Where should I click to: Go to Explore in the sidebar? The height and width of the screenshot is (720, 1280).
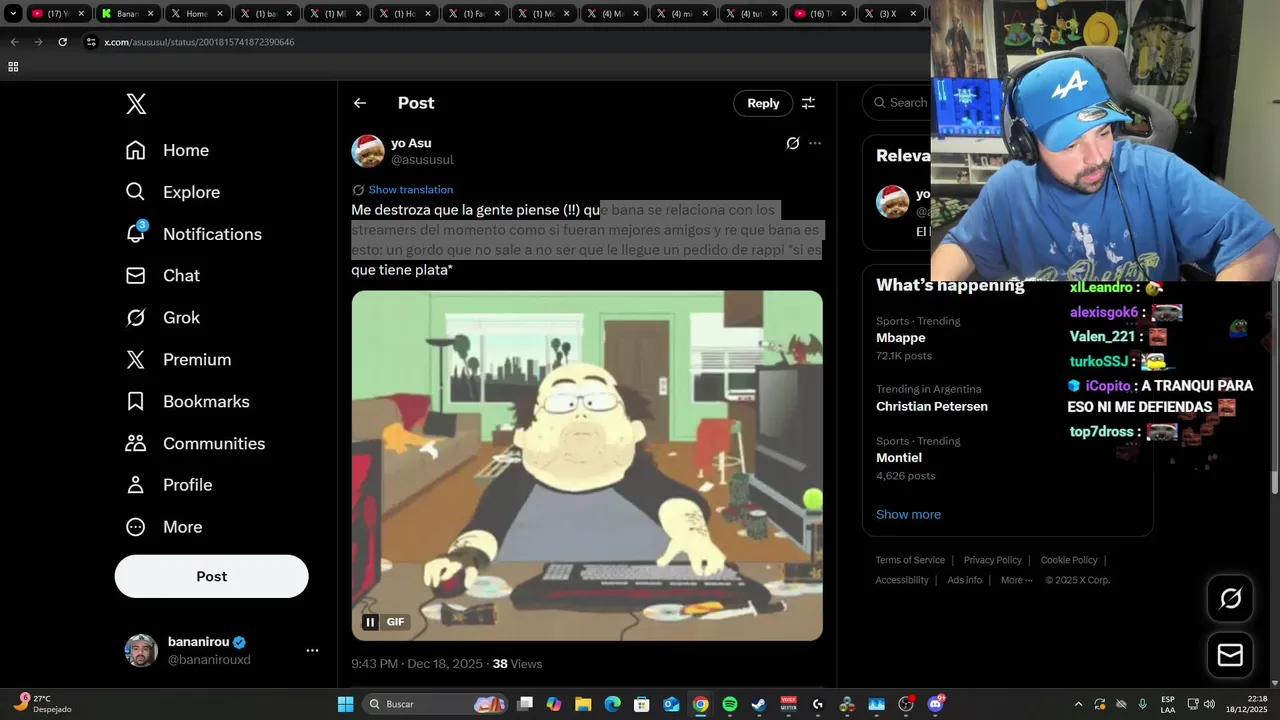172,192
